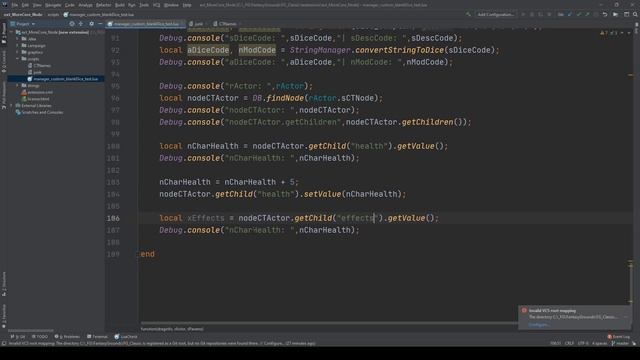The width and height of the screenshot is (640, 360).
Task: Expand External Libraries node
Action: (x=12, y=106)
